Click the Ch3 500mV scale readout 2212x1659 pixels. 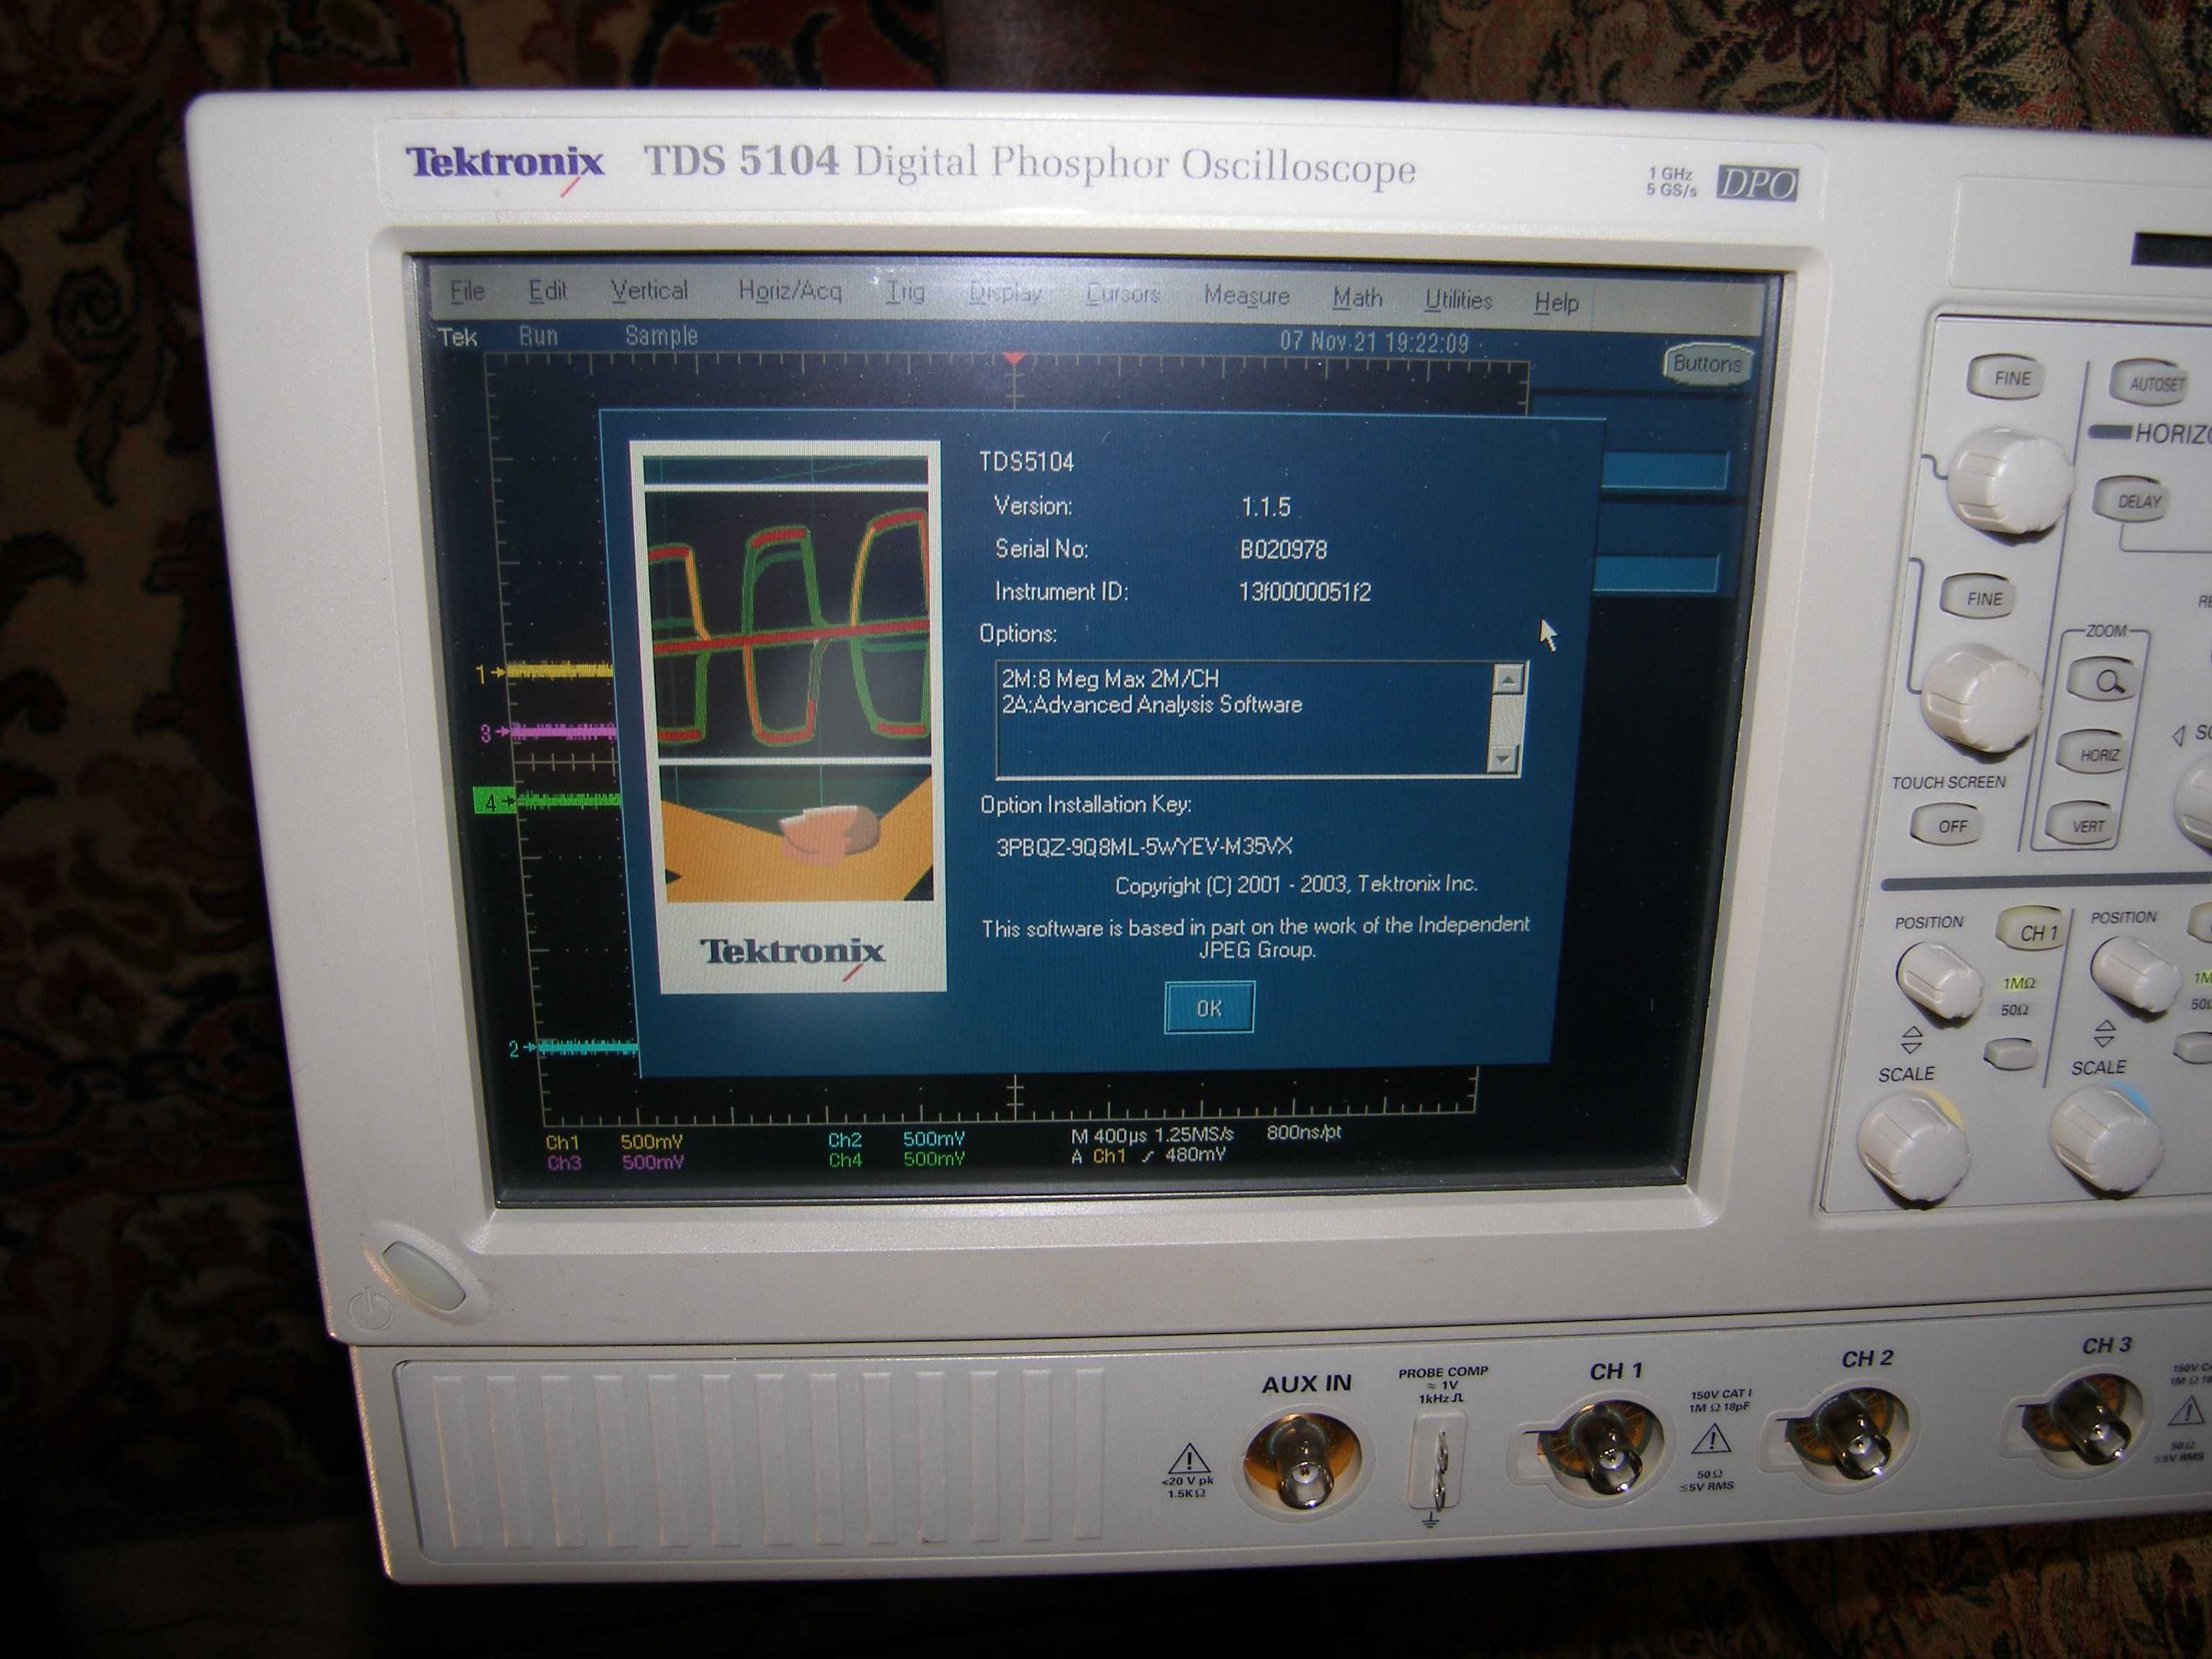[x=614, y=1162]
